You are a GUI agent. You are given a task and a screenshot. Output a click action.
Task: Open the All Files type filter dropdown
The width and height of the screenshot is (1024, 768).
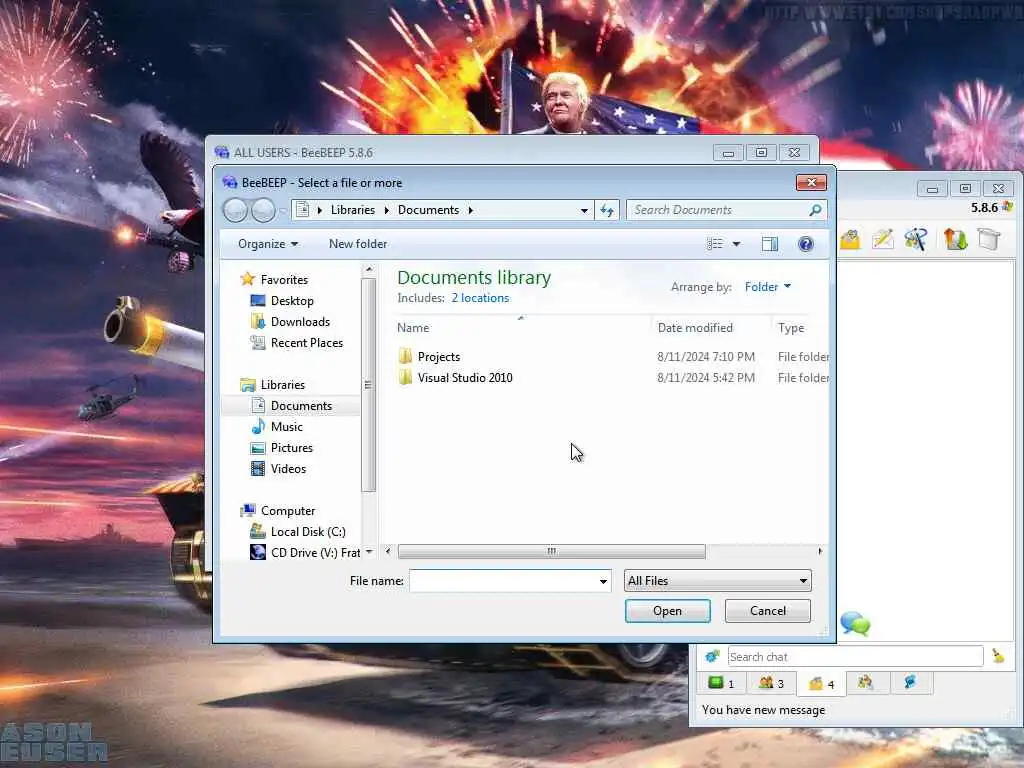718,581
